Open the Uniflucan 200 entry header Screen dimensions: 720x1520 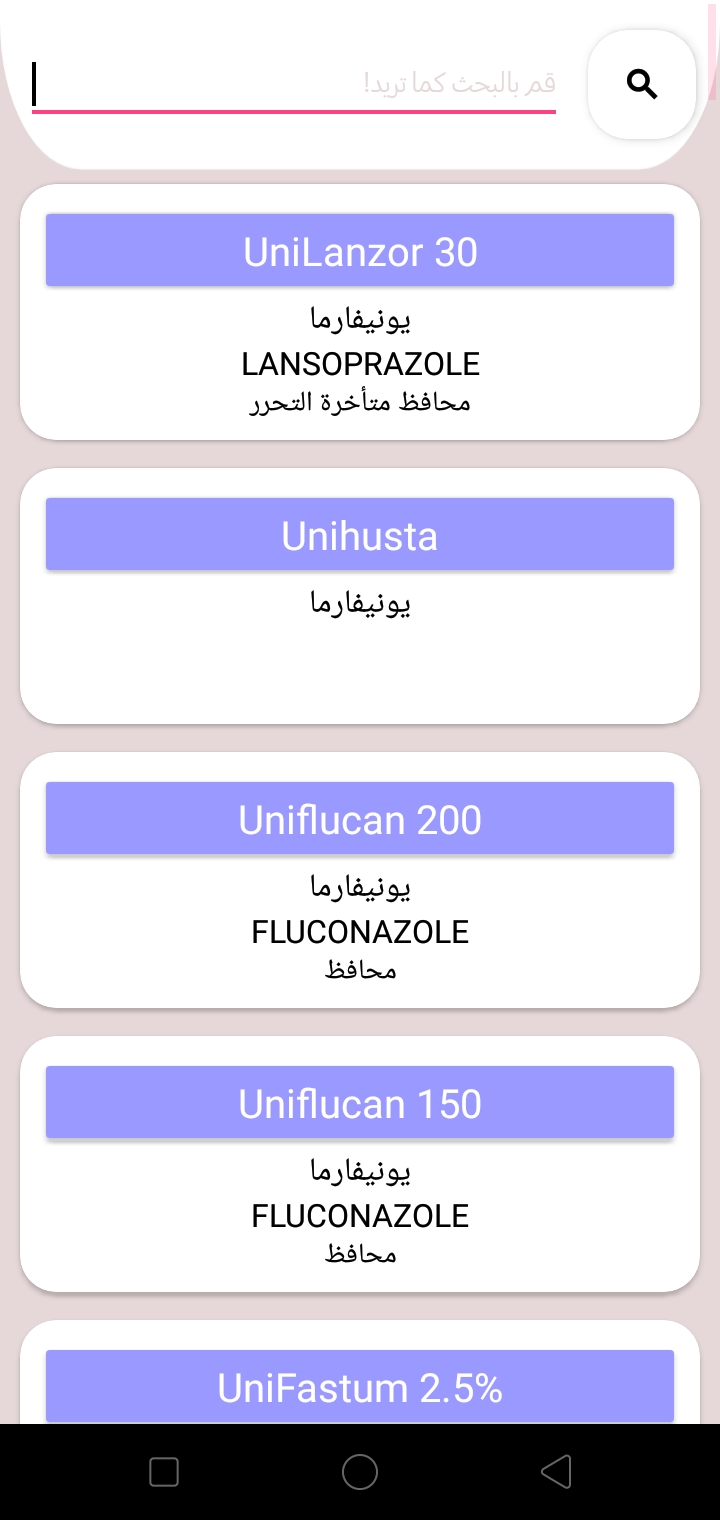360,820
